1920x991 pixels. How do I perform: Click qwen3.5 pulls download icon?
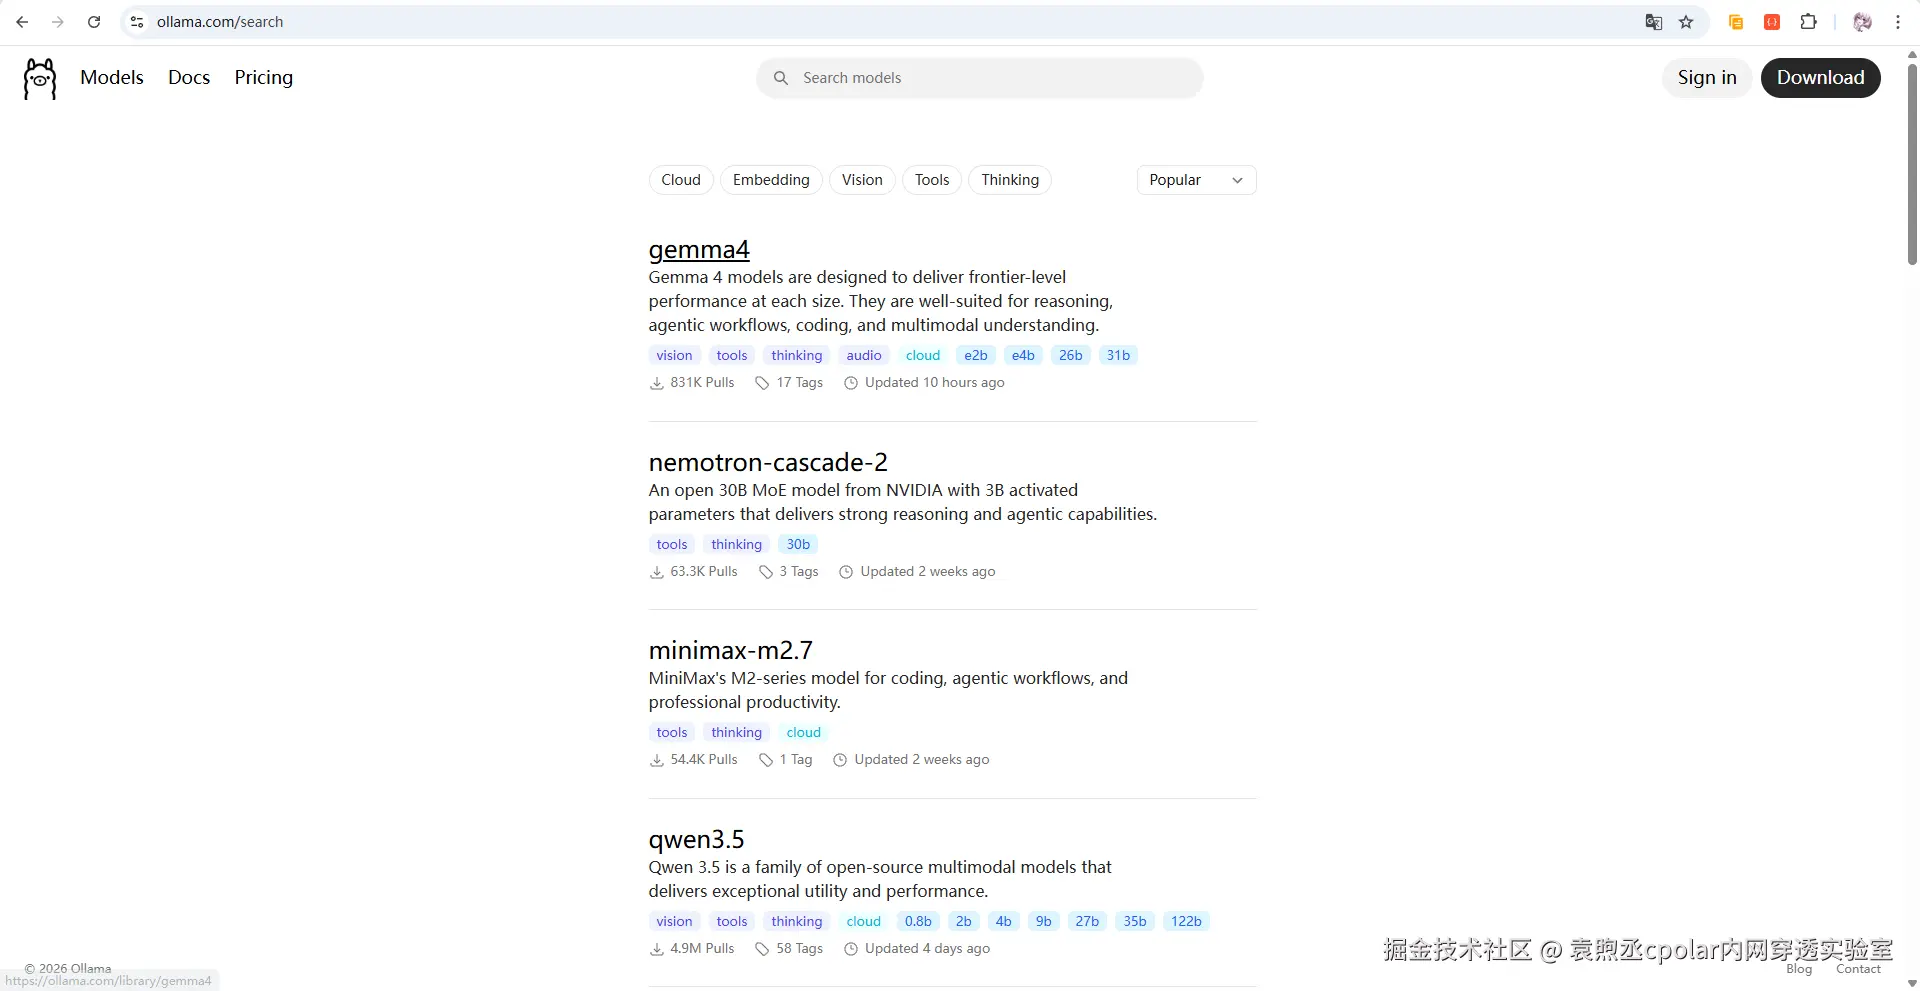point(657,949)
